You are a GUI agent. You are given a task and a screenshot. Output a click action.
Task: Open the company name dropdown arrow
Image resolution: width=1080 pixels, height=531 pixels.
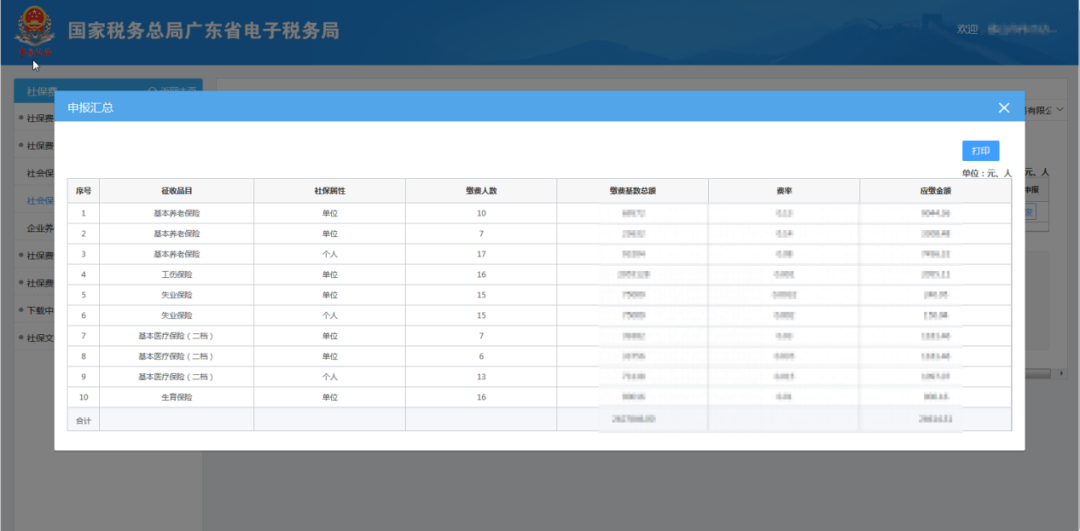point(1059,110)
